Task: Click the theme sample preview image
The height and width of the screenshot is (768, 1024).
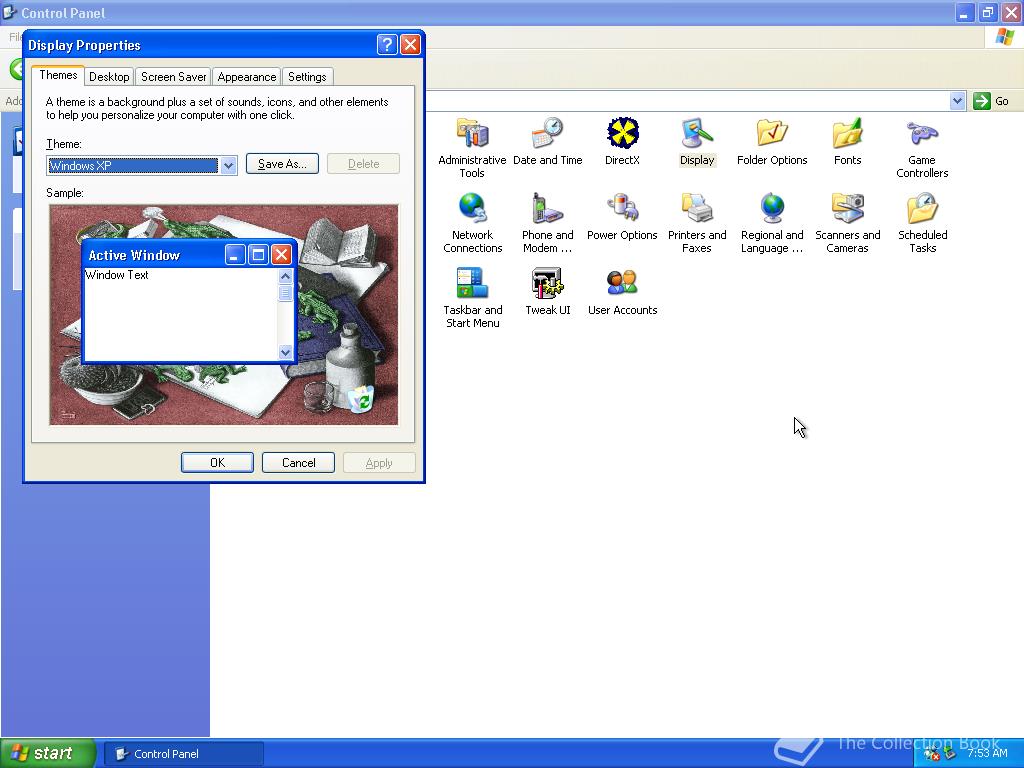Action: (223, 315)
